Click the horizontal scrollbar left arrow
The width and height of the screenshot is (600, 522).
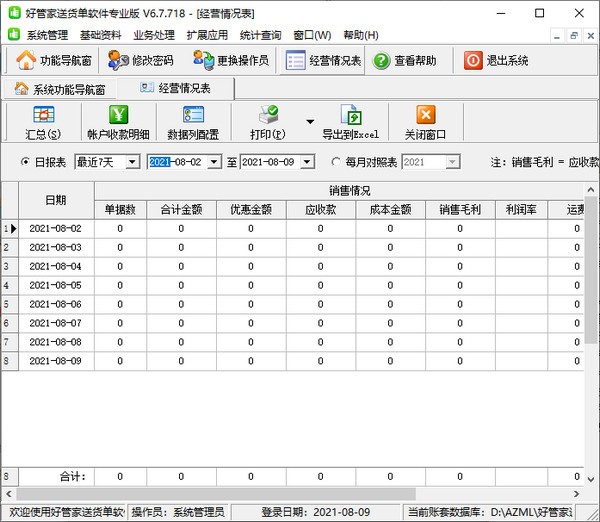pyautogui.click(x=9, y=494)
